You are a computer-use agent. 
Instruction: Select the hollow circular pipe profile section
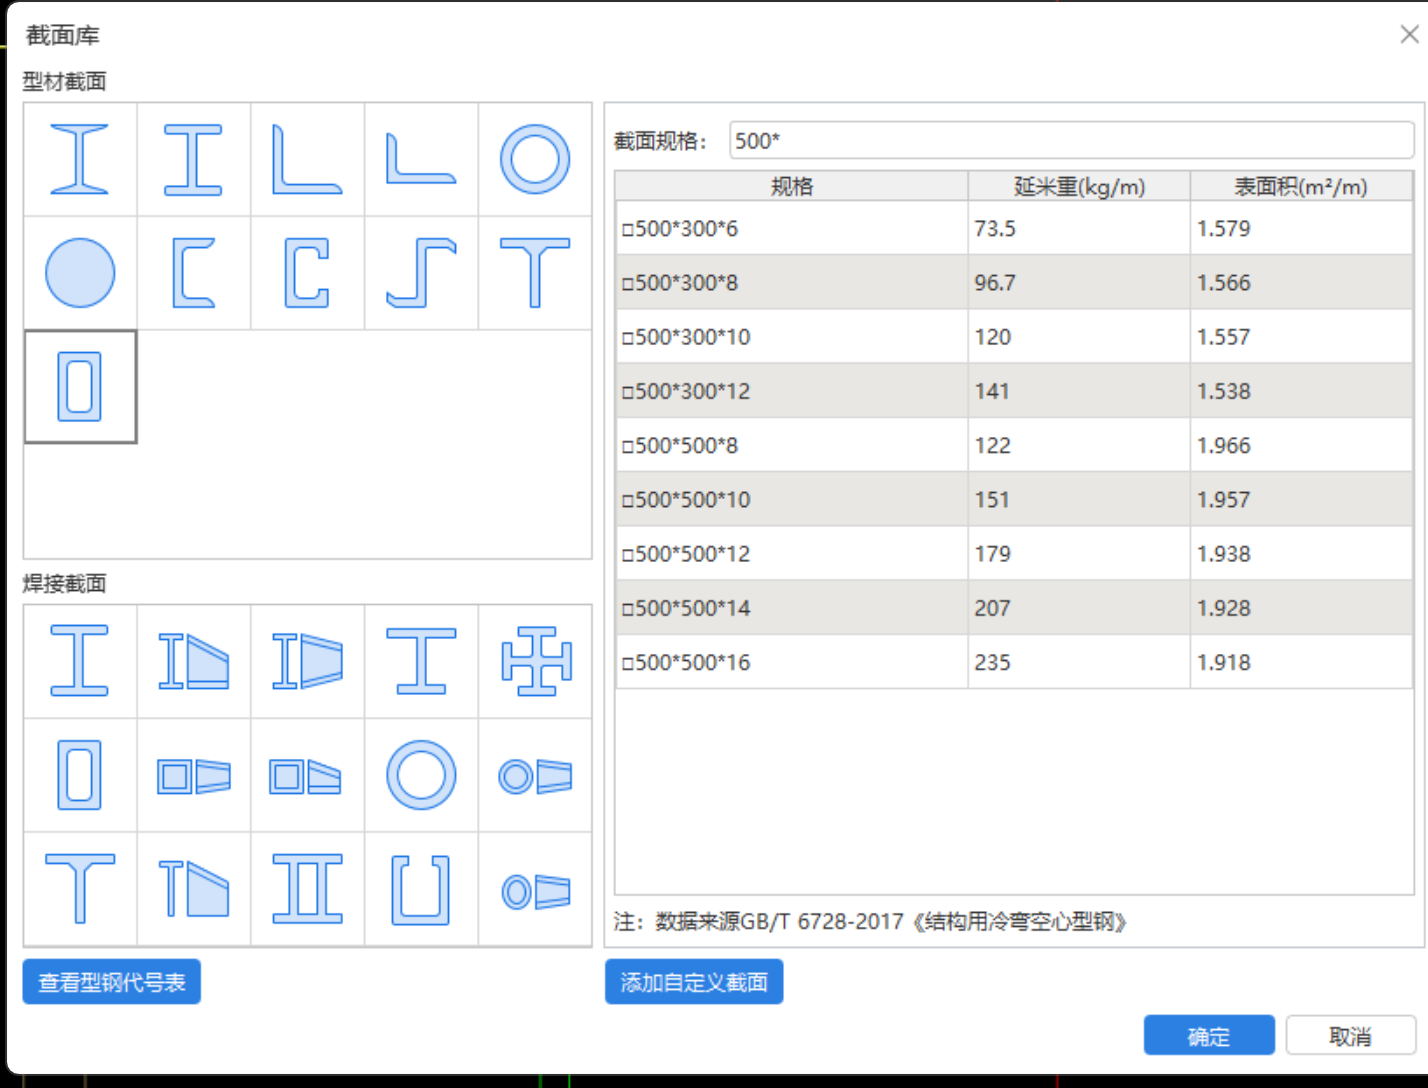pyautogui.click(x=535, y=159)
